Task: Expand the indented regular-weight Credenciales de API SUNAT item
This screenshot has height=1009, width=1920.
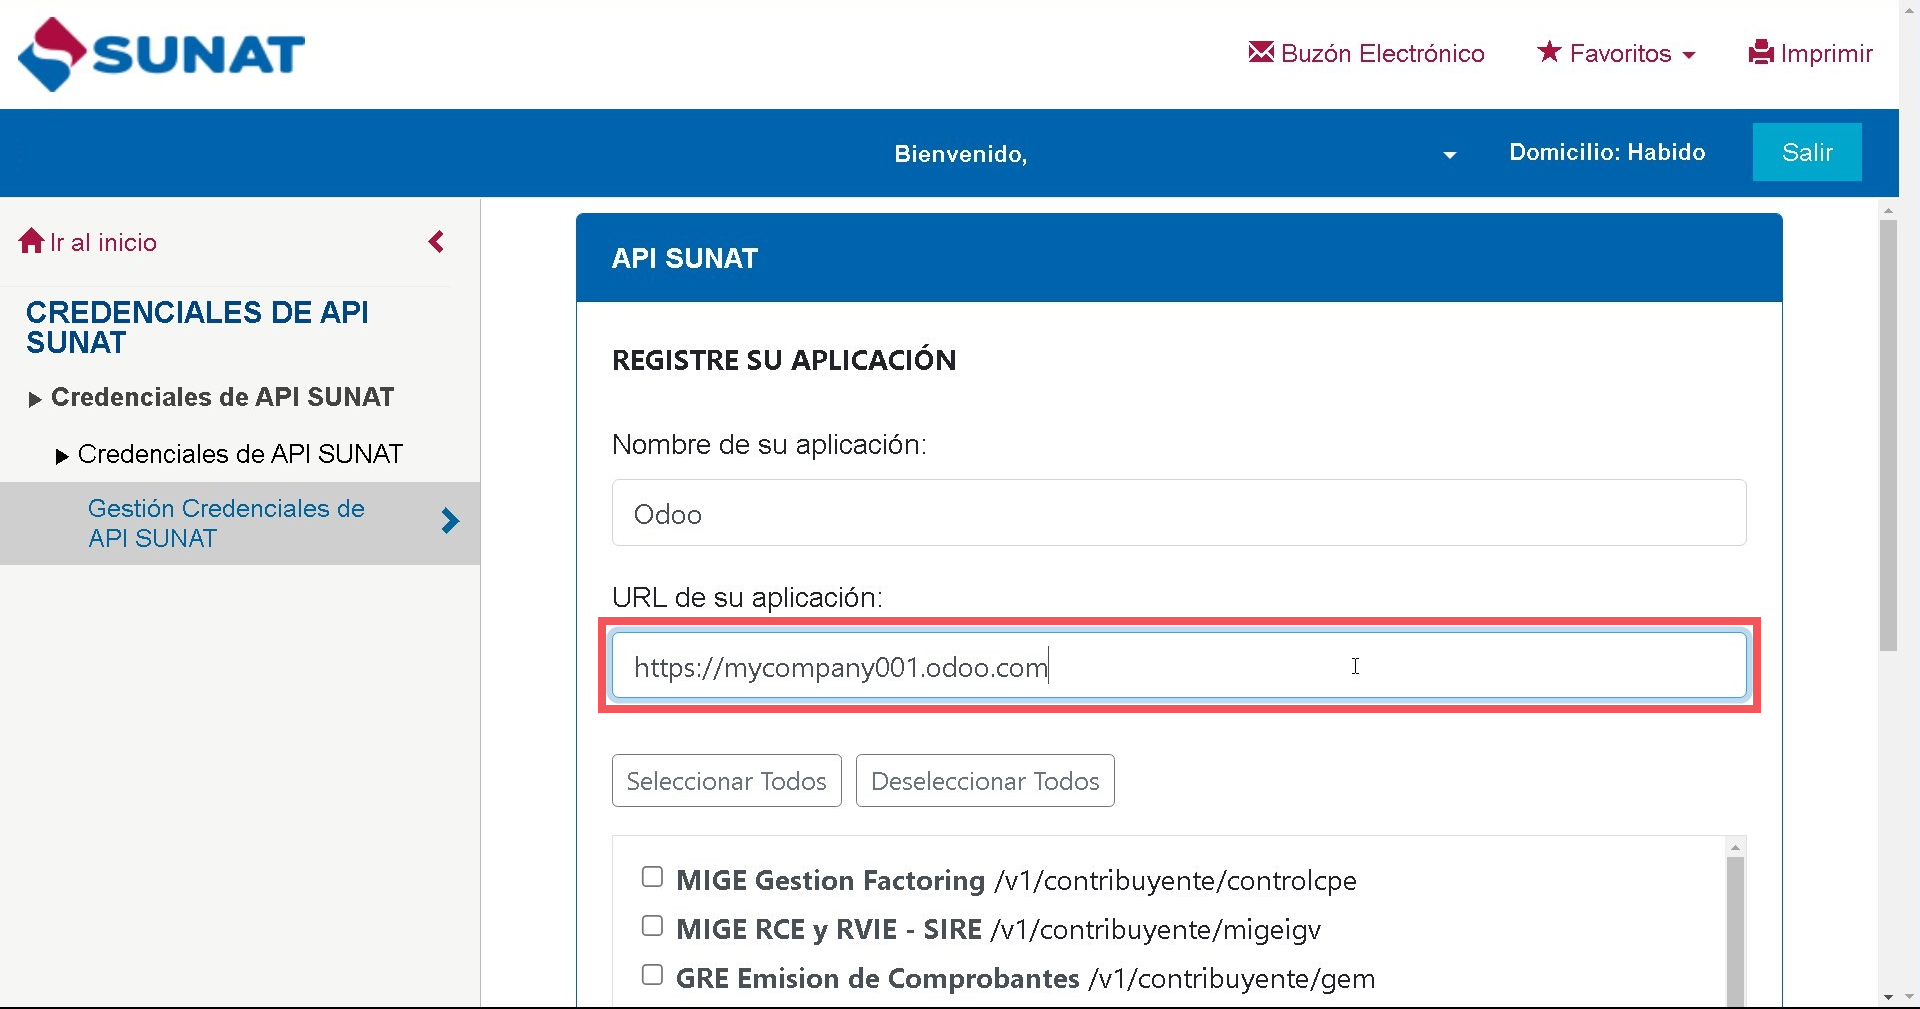Action: pos(229,455)
